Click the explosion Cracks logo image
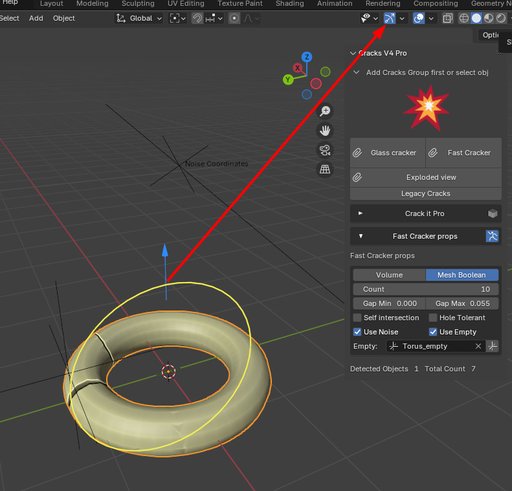 [427, 108]
